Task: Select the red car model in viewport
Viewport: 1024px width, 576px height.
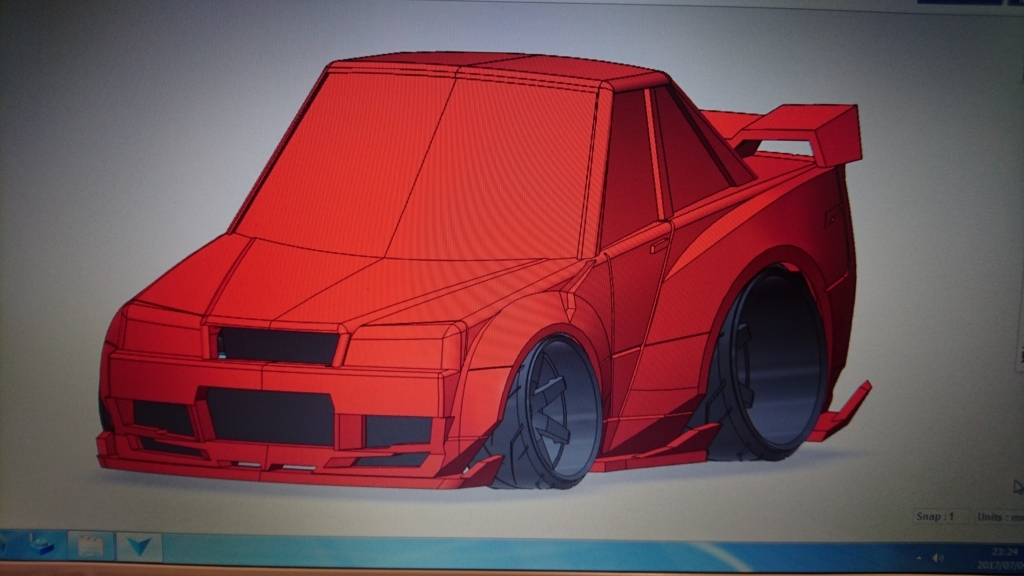Action: click(x=483, y=271)
